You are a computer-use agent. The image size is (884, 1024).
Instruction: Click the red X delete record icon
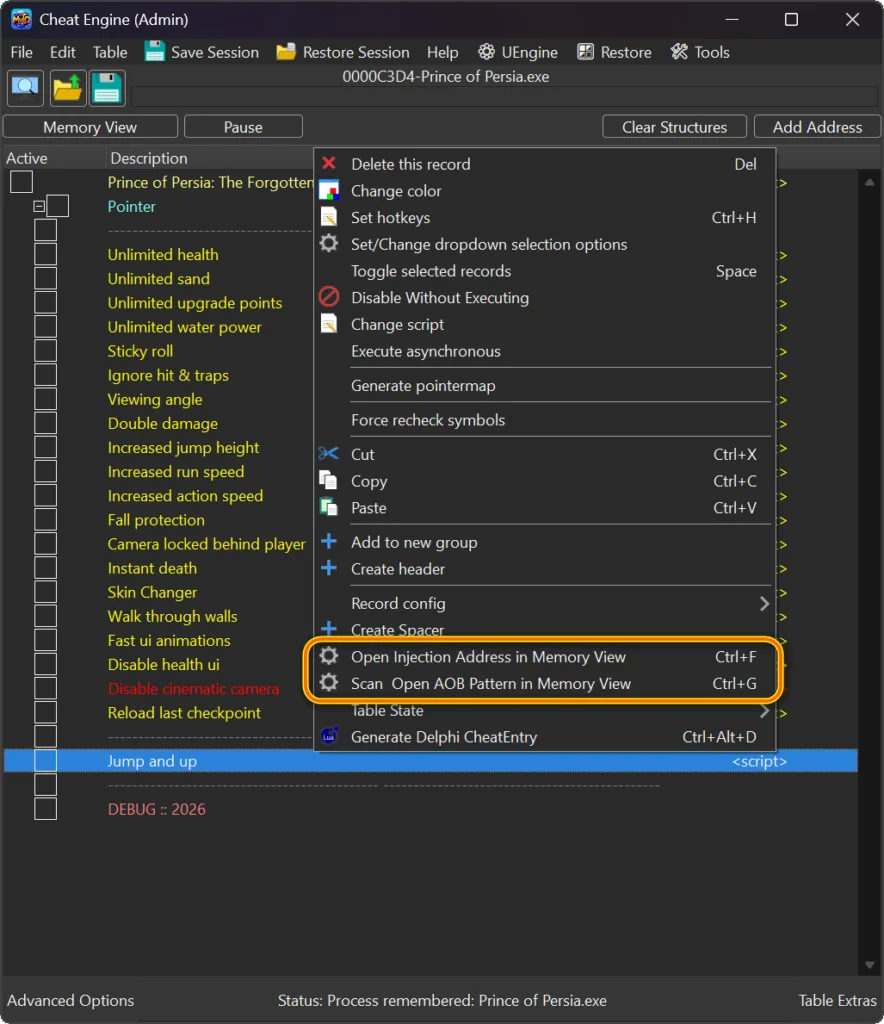[329, 163]
